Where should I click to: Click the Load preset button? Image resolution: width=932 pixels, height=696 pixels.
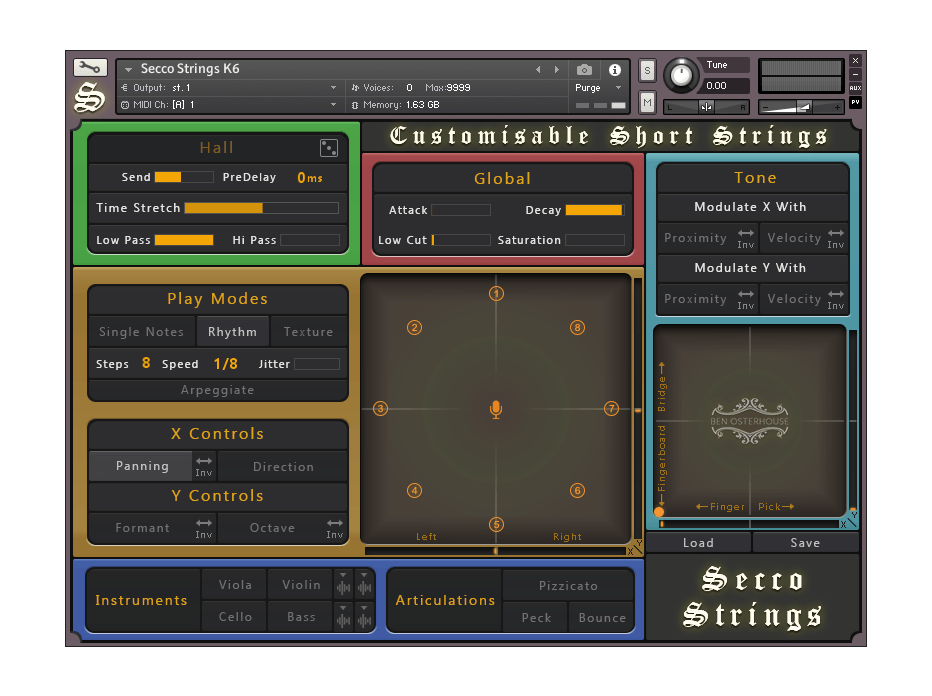698,543
